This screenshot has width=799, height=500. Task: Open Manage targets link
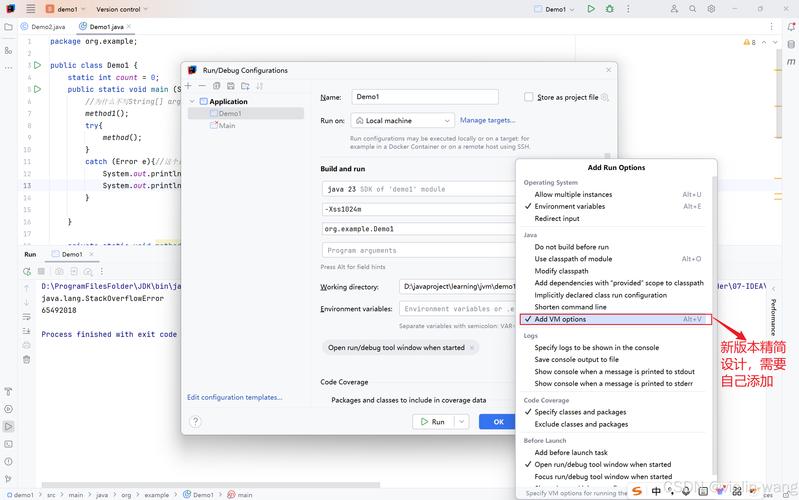coord(487,120)
